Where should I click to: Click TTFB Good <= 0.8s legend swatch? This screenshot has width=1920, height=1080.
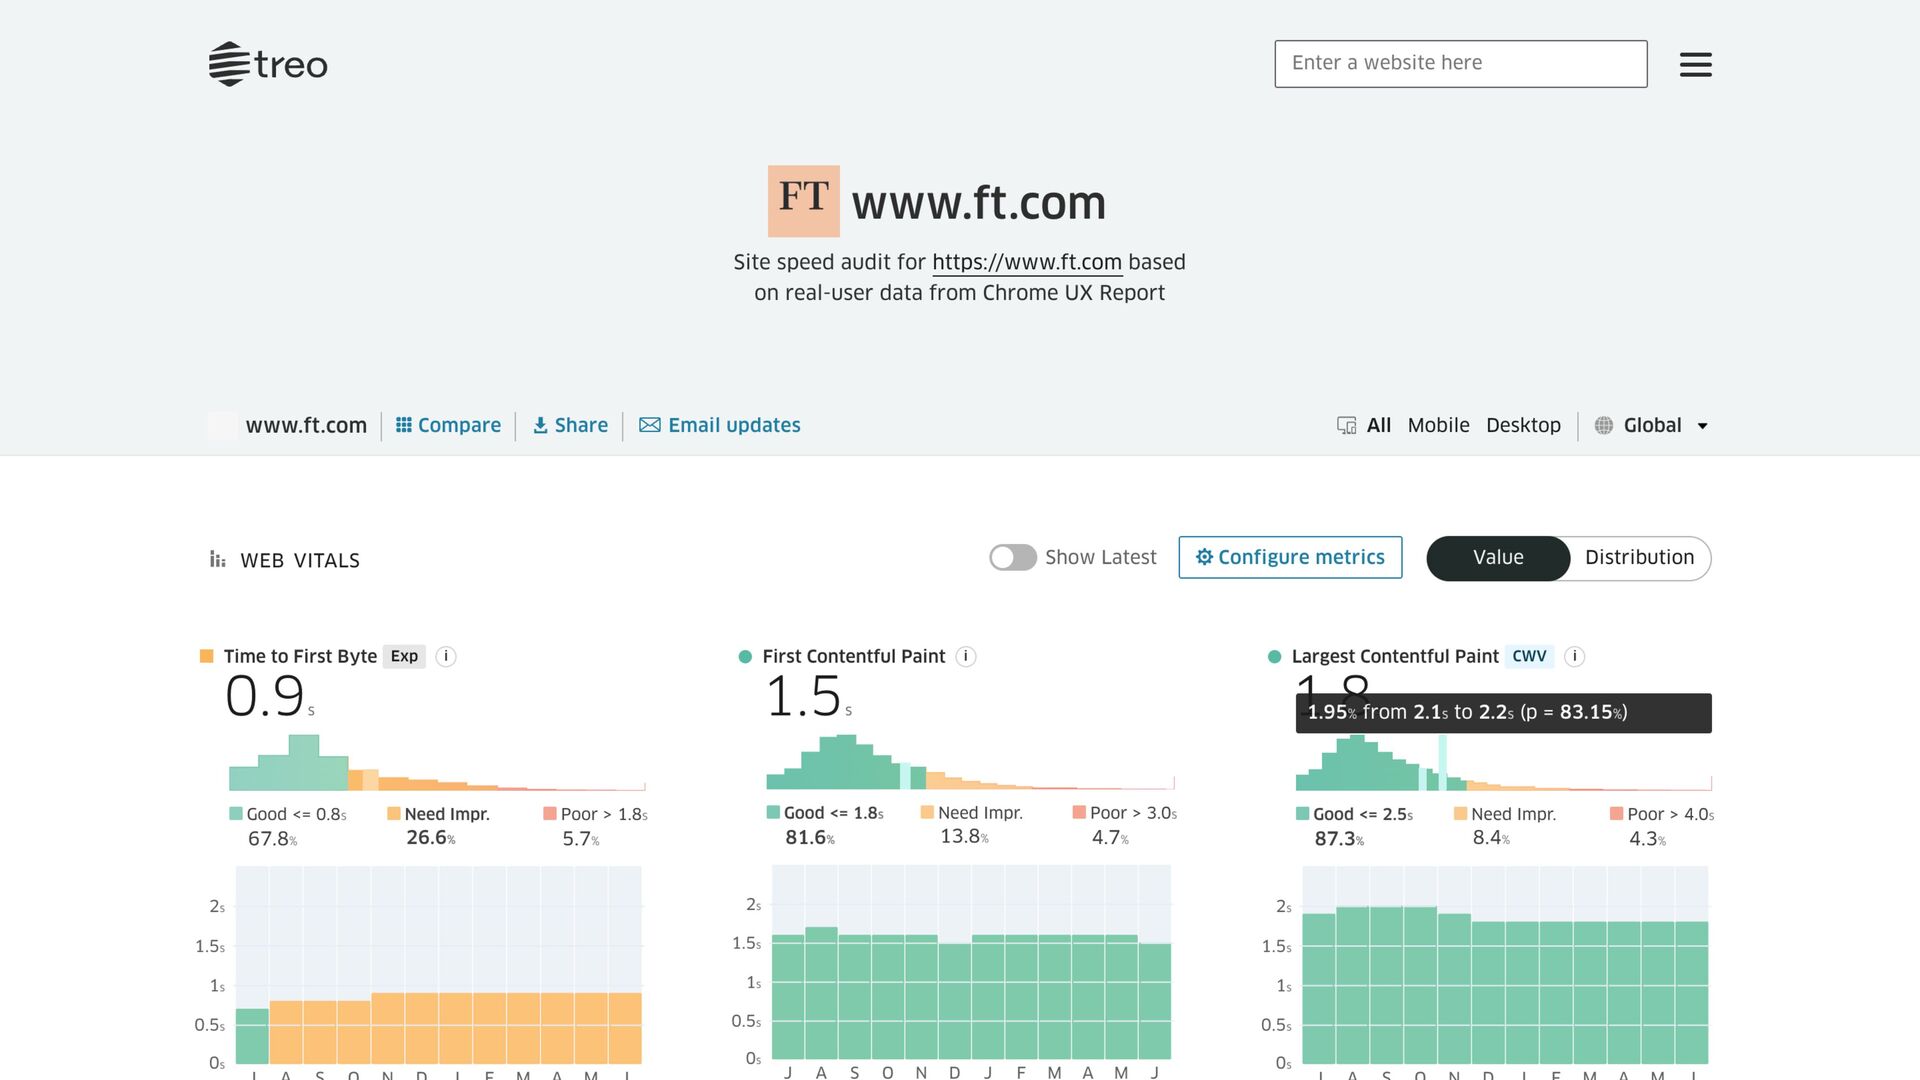point(236,813)
